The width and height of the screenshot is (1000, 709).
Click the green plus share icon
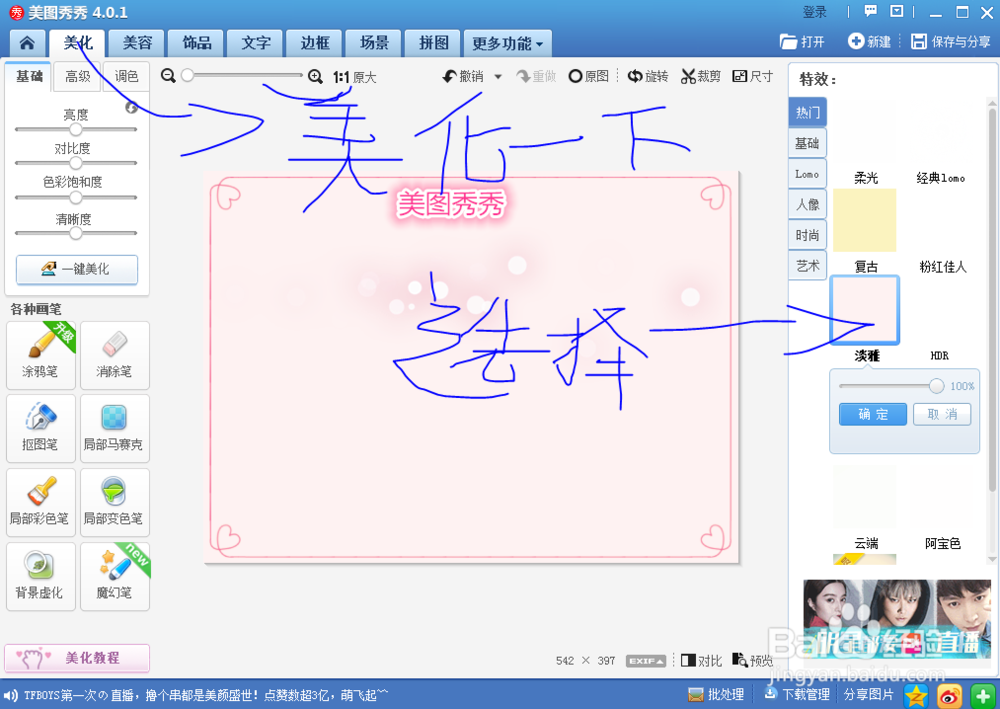tap(983, 696)
